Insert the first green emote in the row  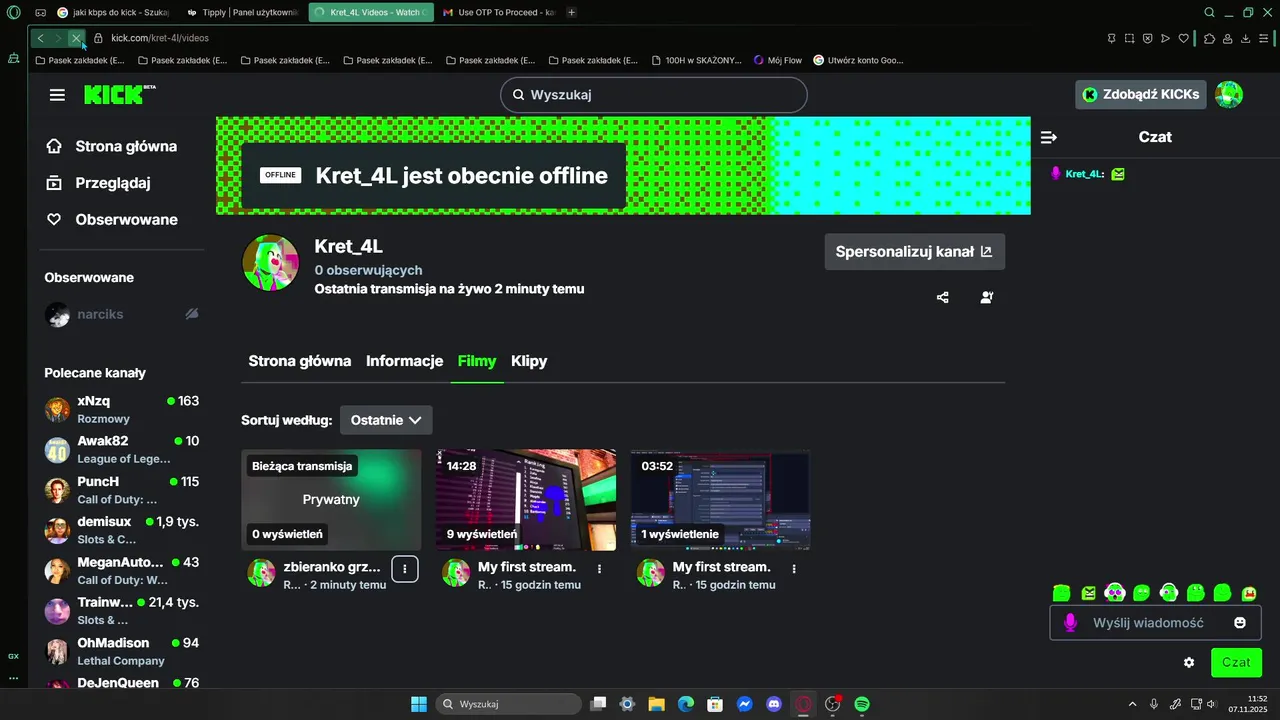pyautogui.click(x=1061, y=593)
